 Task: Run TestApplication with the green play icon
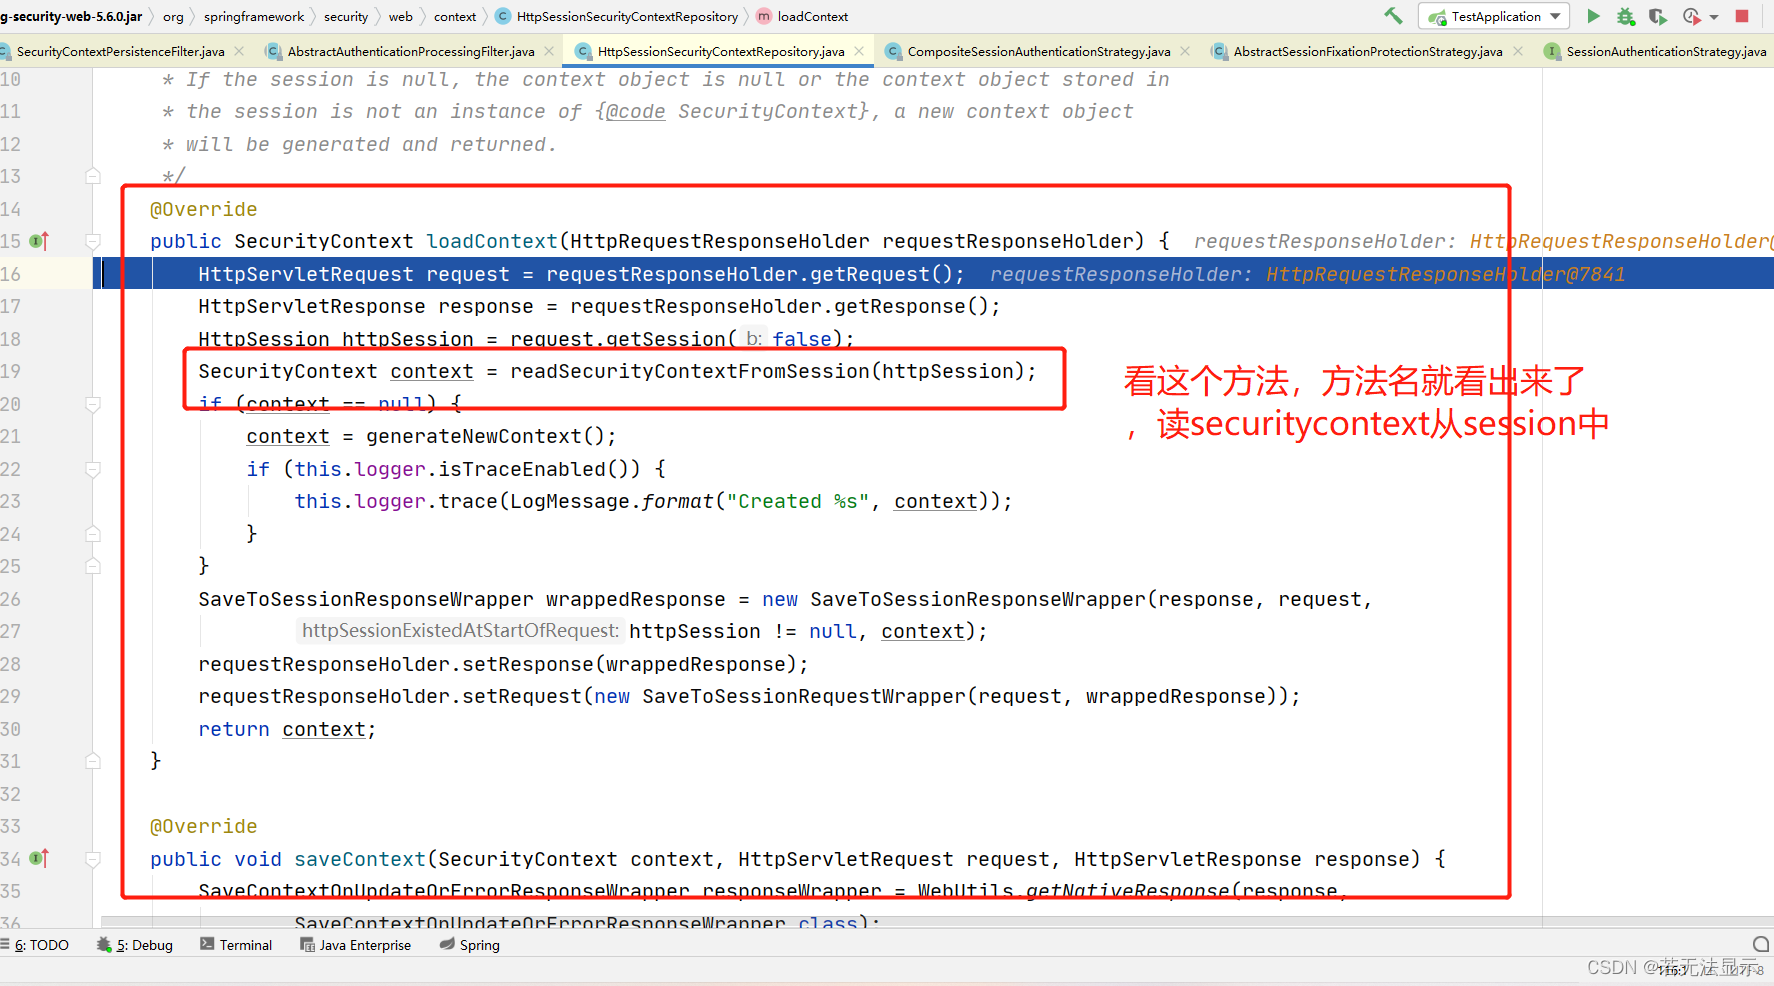click(1593, 16)
